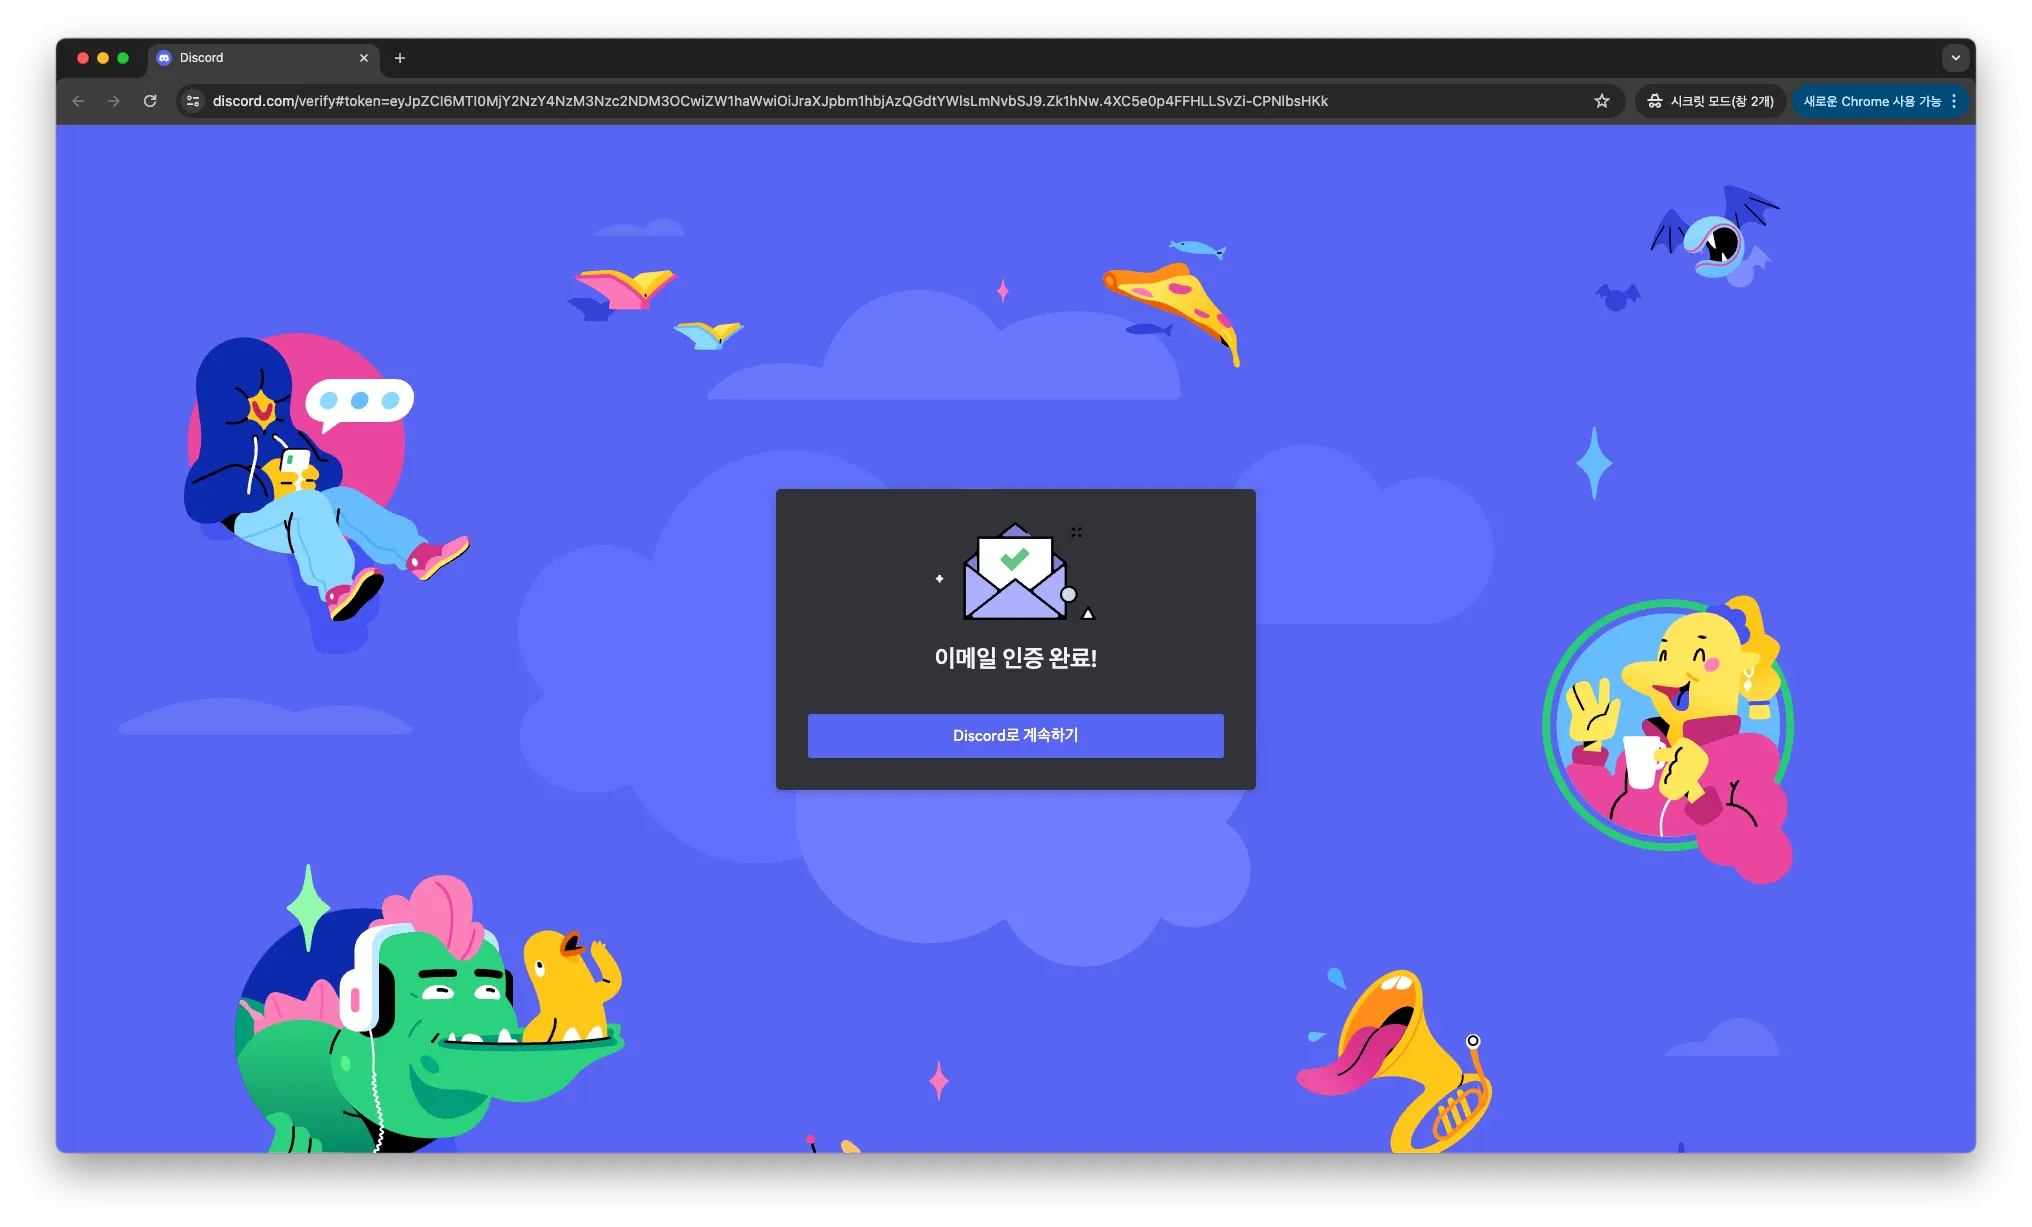The image size is (2032, 1227).
Task: Click the 새로운 Chrome 사용 가능 update button
Action: pyautogui.click(x=1870, y=101)
